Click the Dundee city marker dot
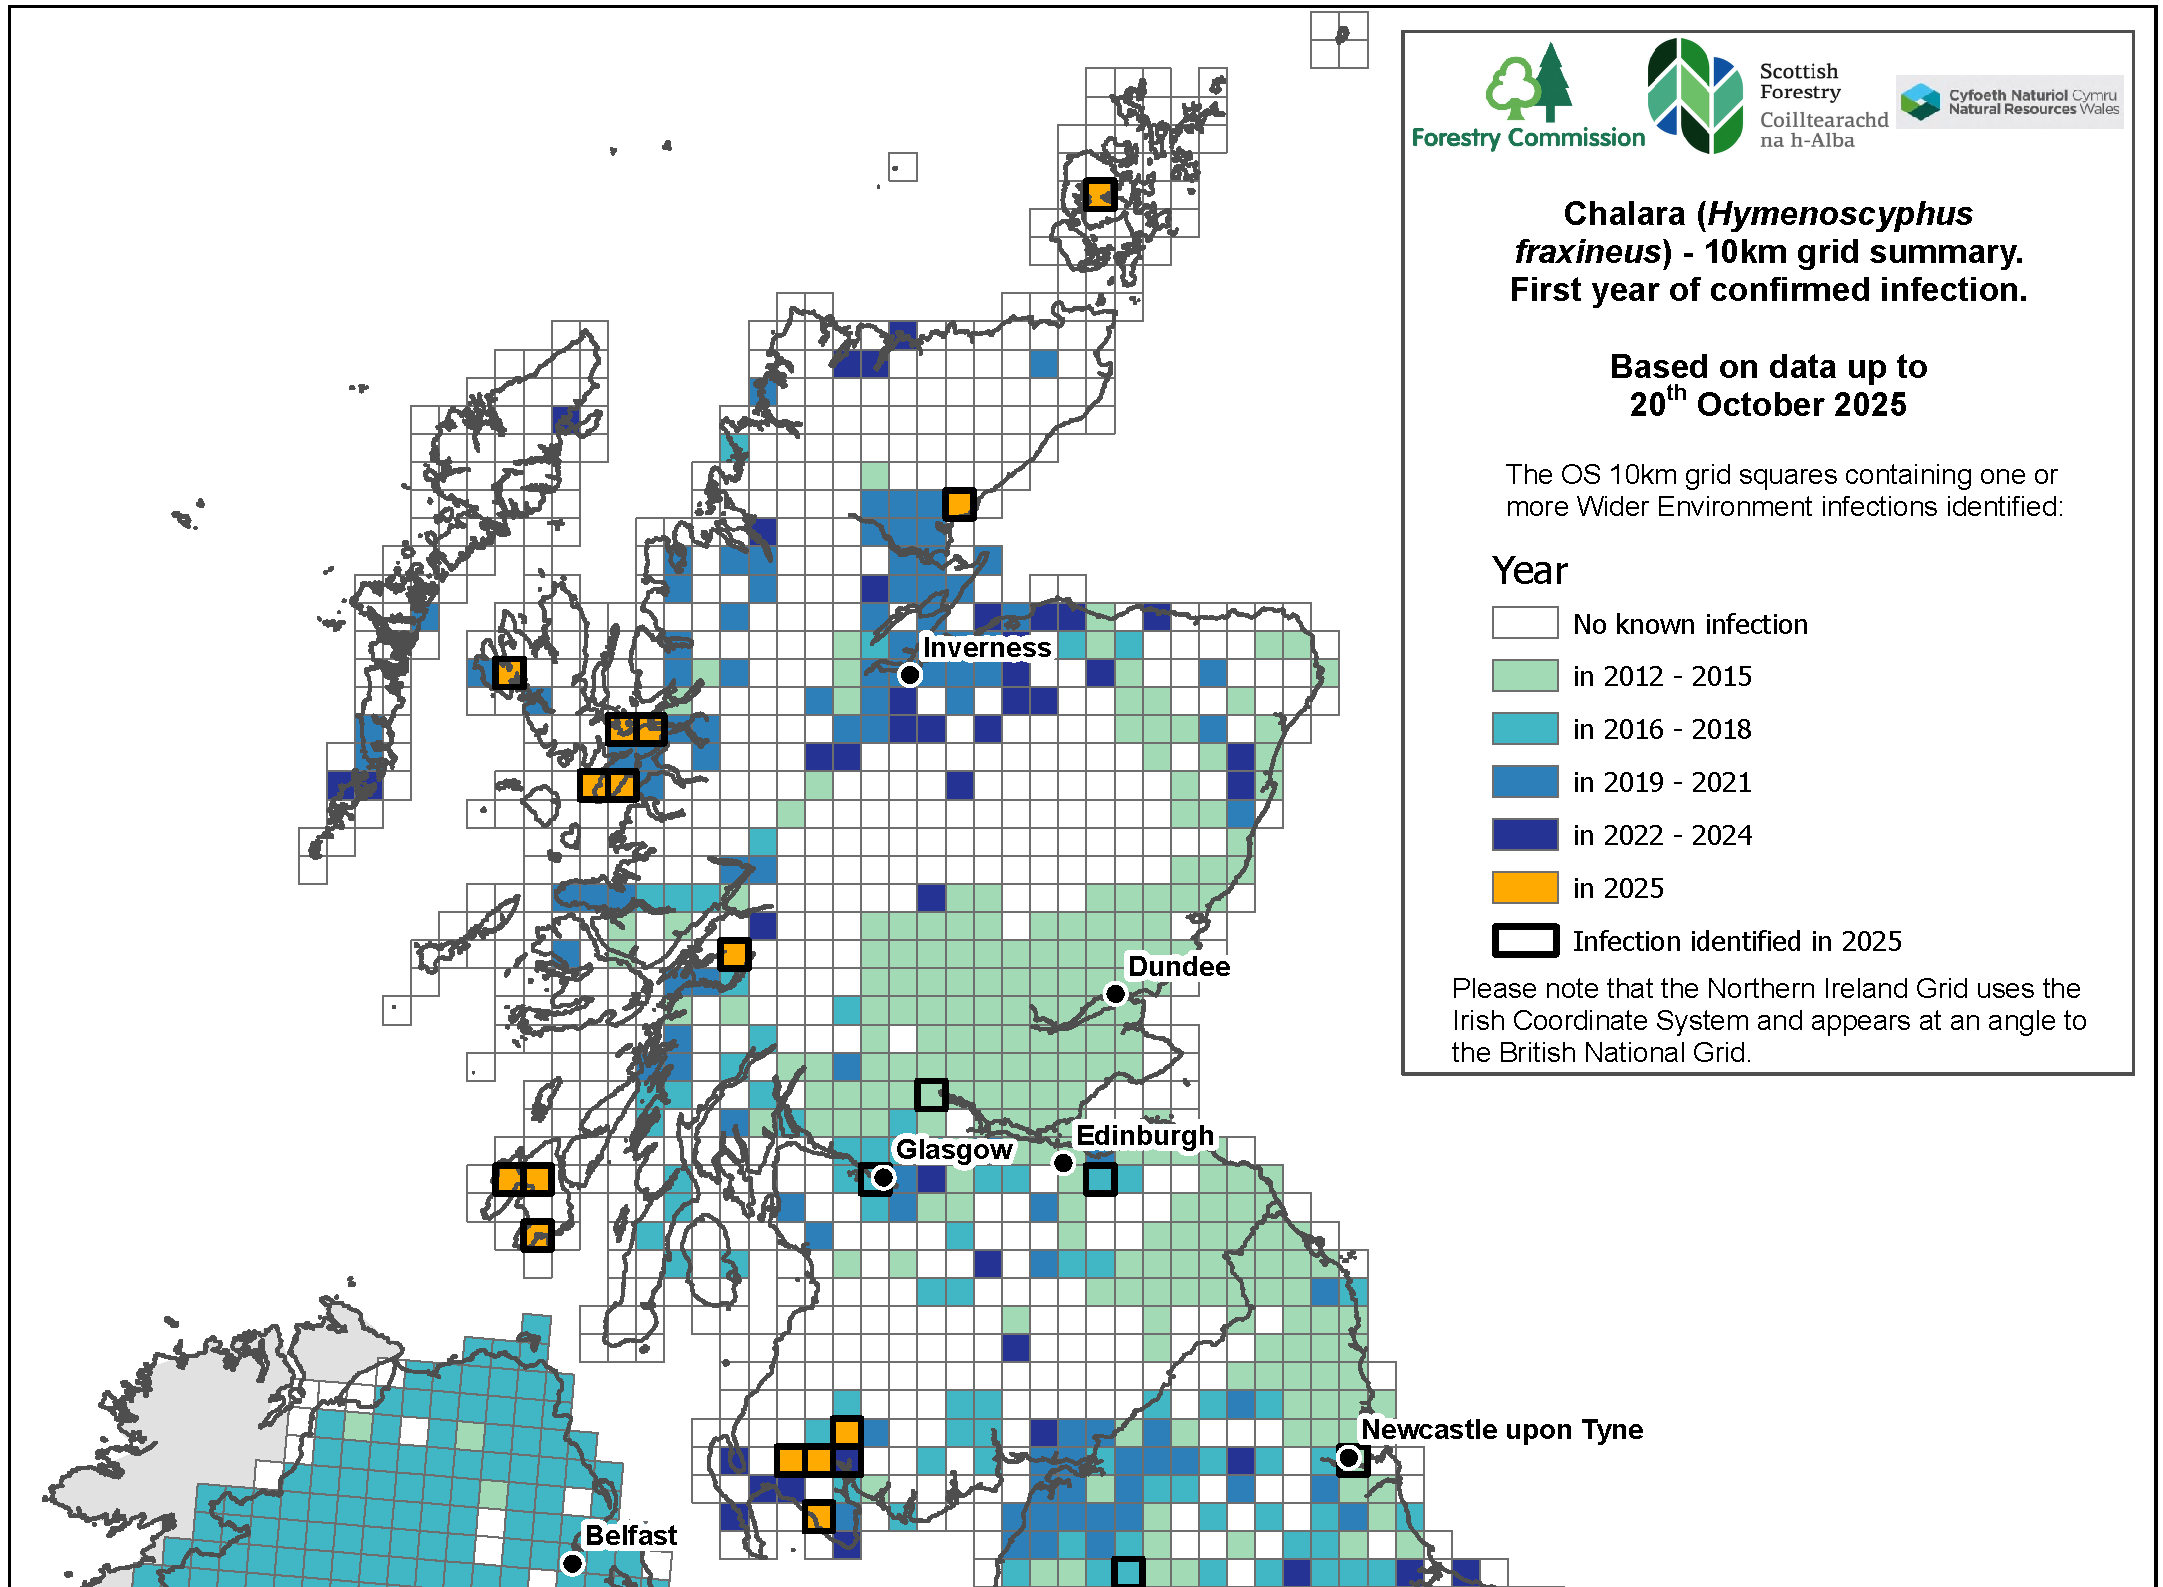 point(1116,993)
